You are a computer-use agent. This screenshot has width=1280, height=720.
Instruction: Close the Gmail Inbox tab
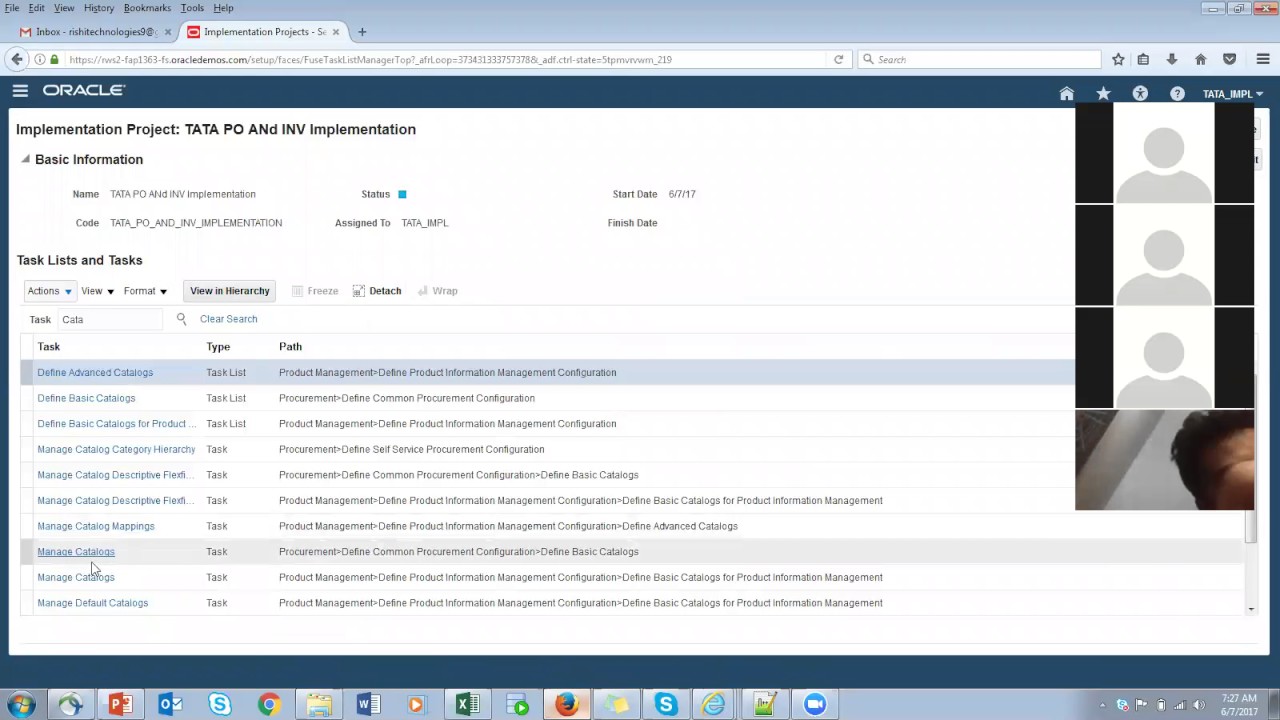[x=168, y=32]
